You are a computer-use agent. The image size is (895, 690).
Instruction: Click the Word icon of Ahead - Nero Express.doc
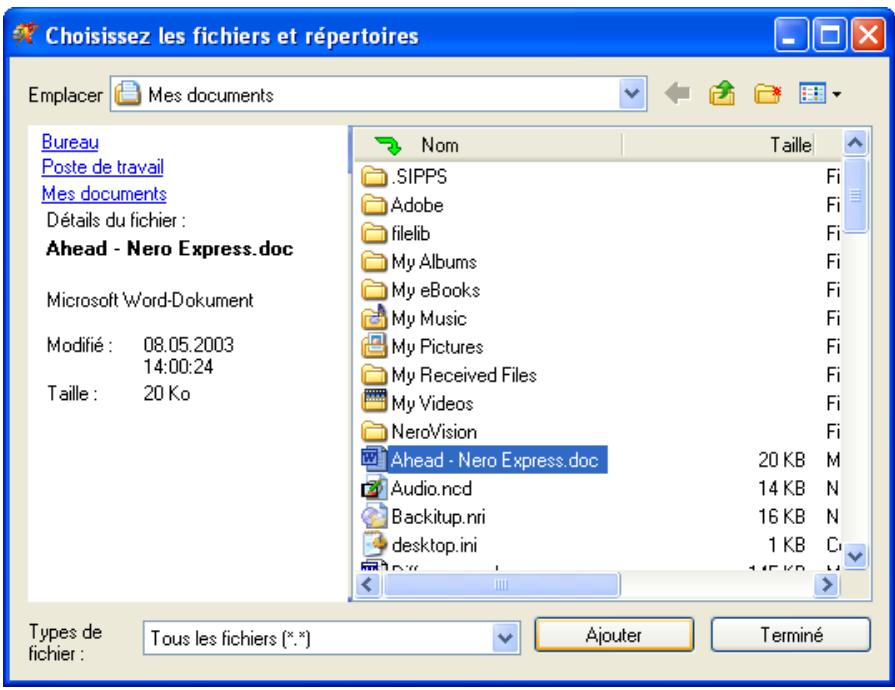[x=374, y=459]
